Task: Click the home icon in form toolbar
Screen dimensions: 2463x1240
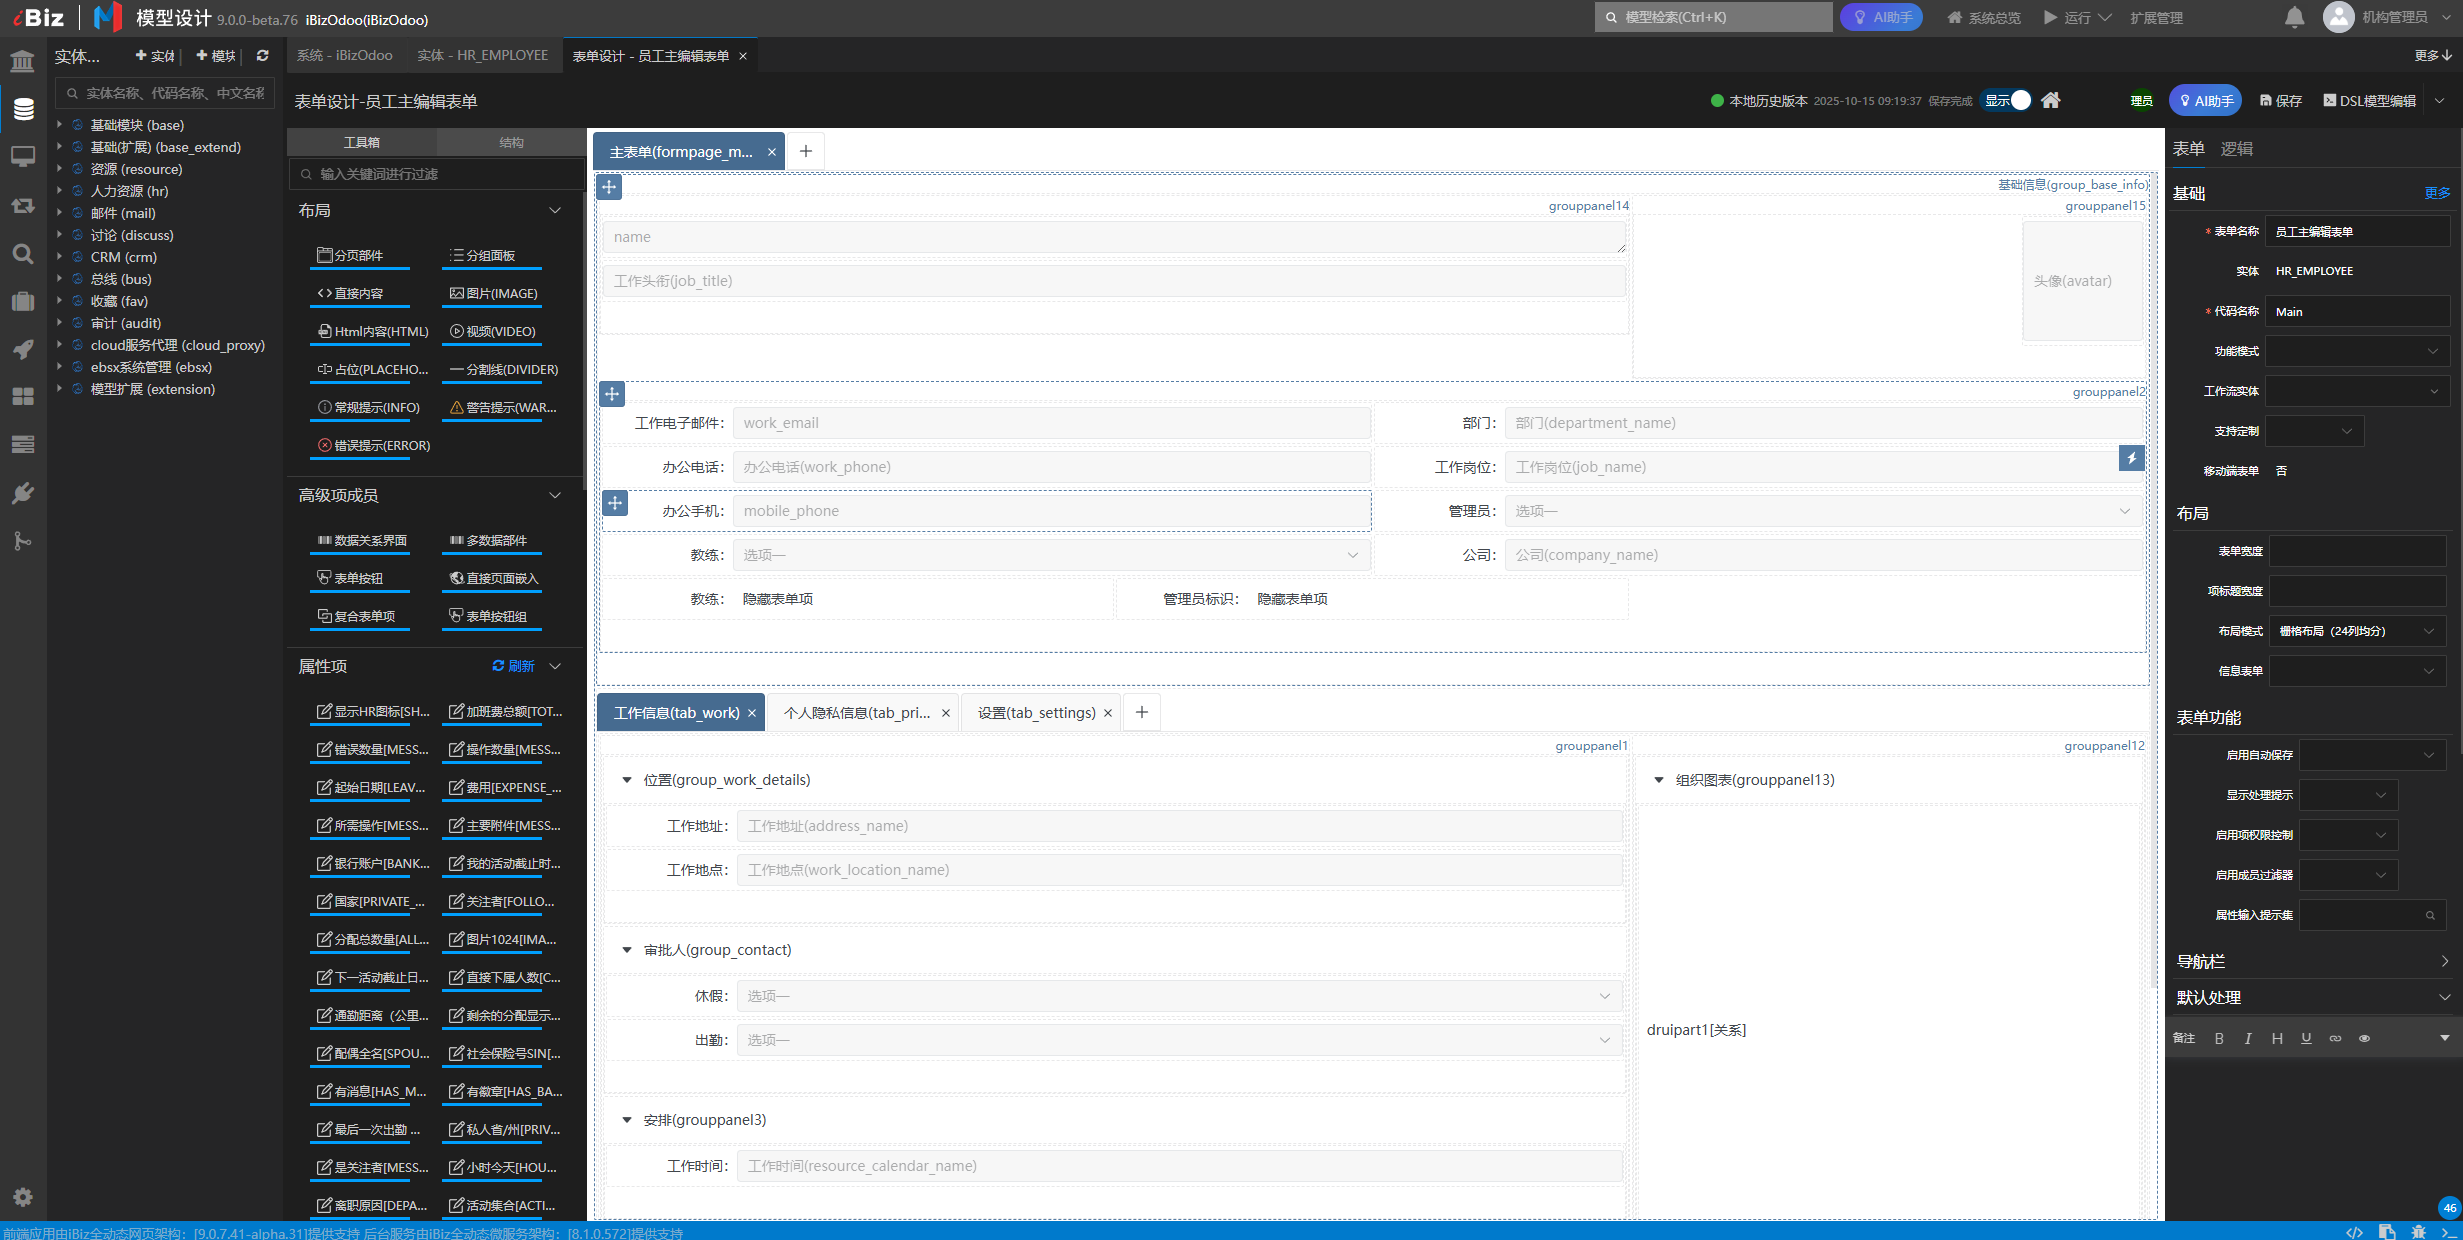Action: pyautogui.click(x=2051, y=100)
